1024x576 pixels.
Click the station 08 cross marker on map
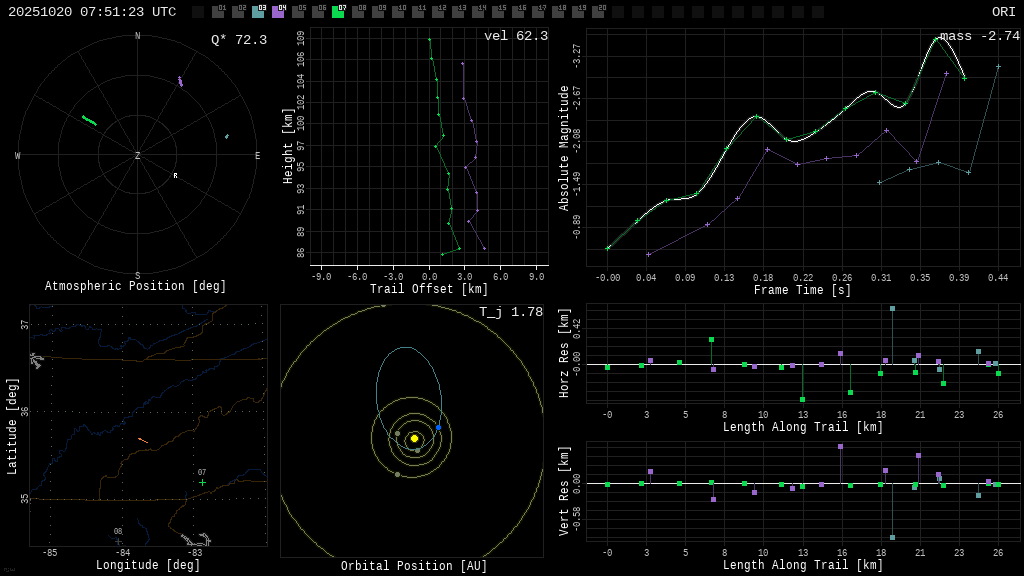(118, 541)
